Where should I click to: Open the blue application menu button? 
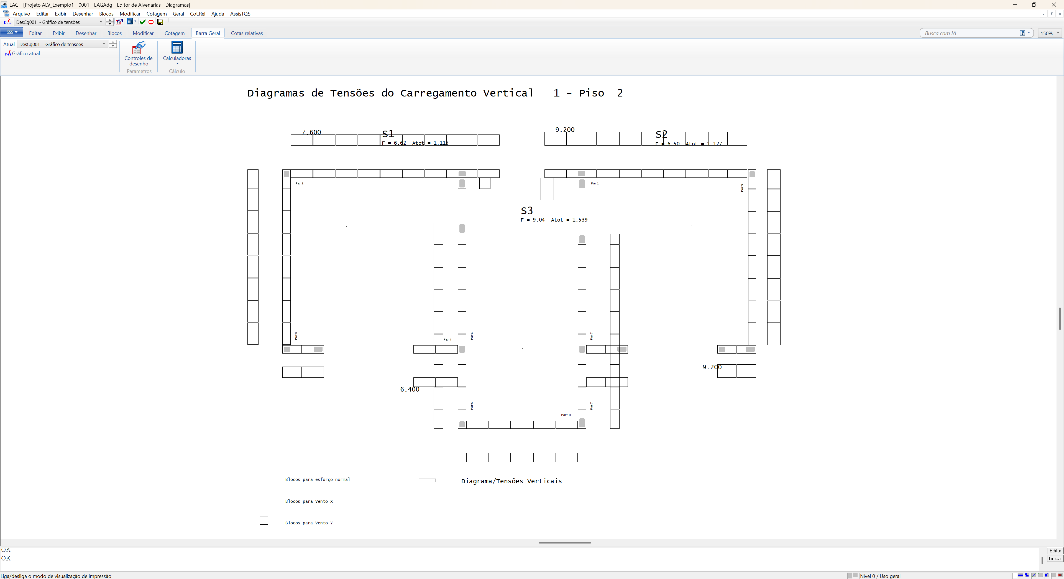click(12, 33)
